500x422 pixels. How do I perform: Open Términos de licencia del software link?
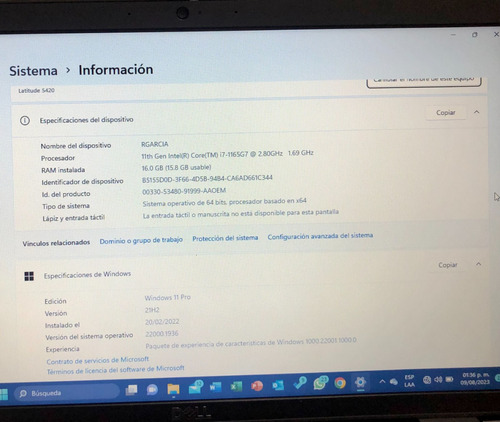coord(115,370)
